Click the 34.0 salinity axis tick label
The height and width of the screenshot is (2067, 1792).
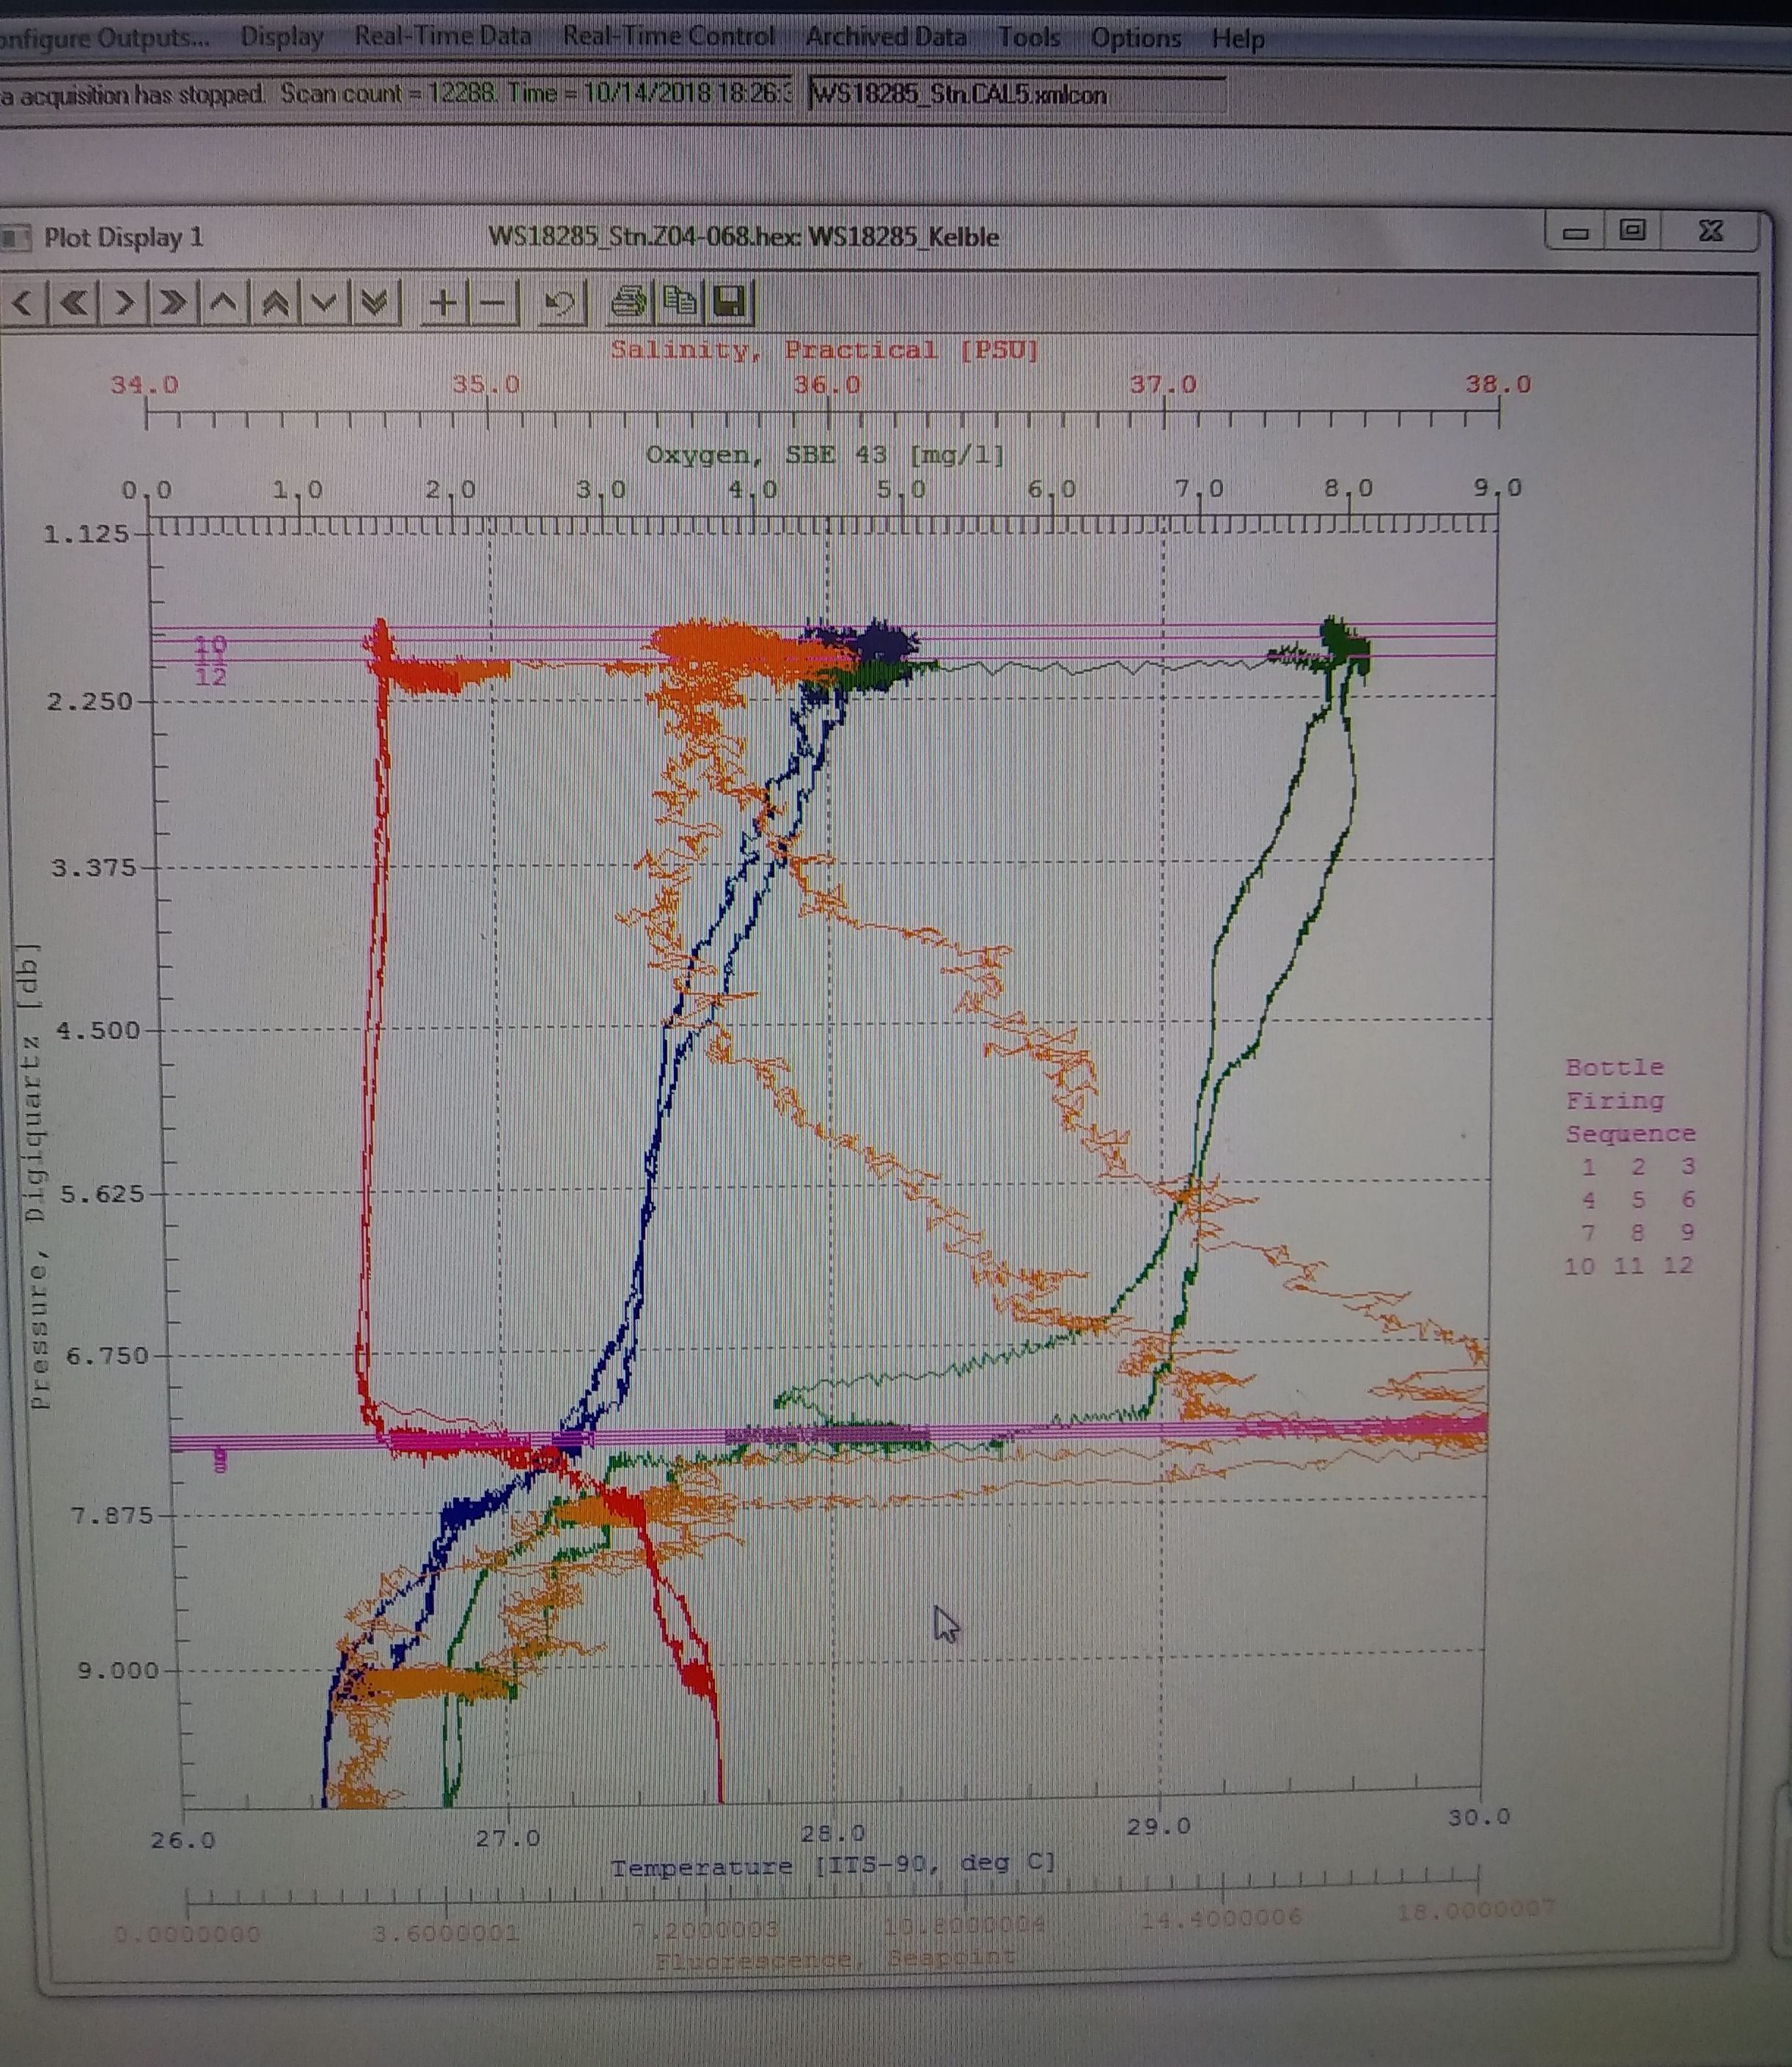(x=145, y=385)
